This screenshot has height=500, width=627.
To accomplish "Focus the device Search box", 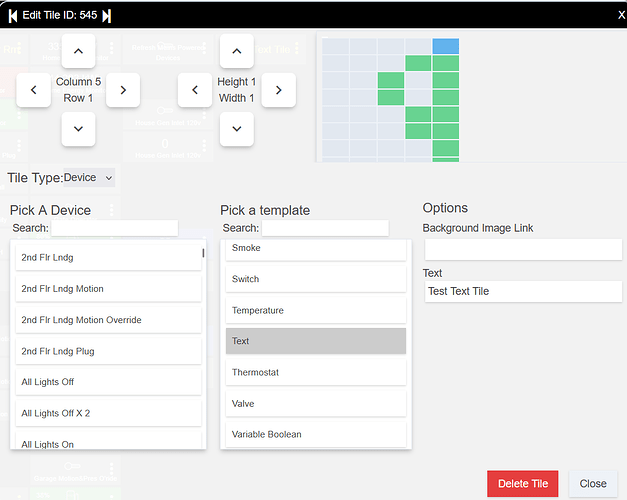I will coord(114,228).
